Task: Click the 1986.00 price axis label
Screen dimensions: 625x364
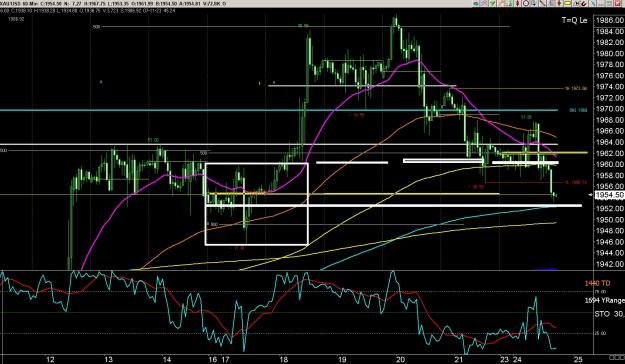Action: click(611, 20)
